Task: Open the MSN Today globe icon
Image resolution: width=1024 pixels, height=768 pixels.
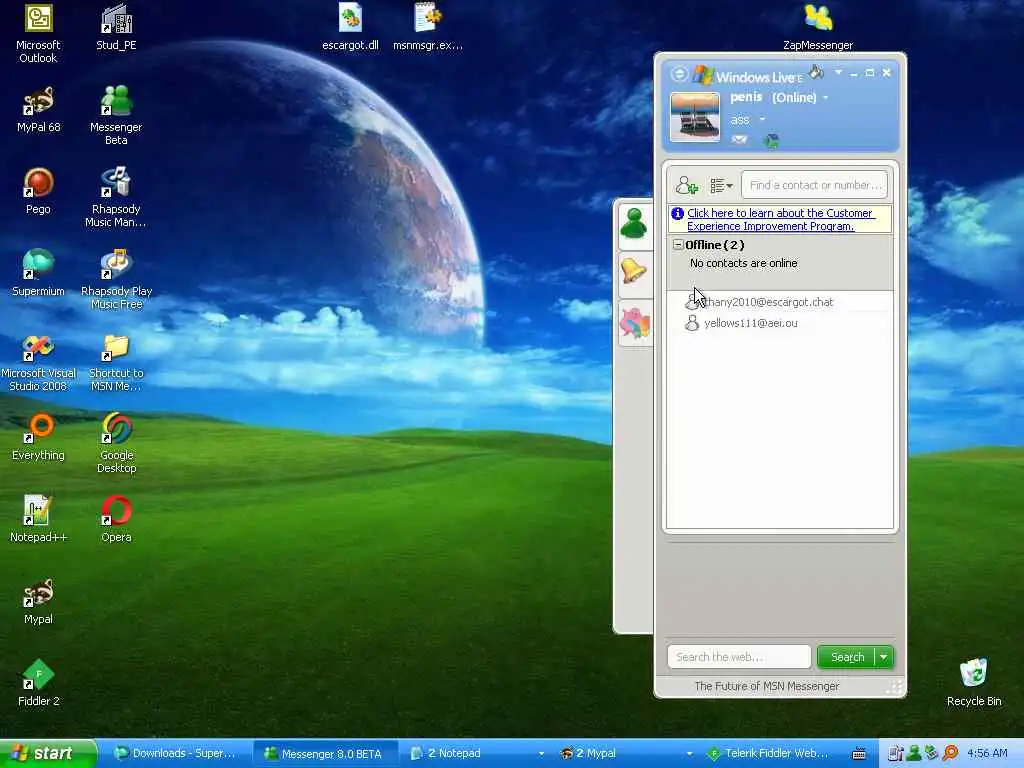Action: (771, 141)
